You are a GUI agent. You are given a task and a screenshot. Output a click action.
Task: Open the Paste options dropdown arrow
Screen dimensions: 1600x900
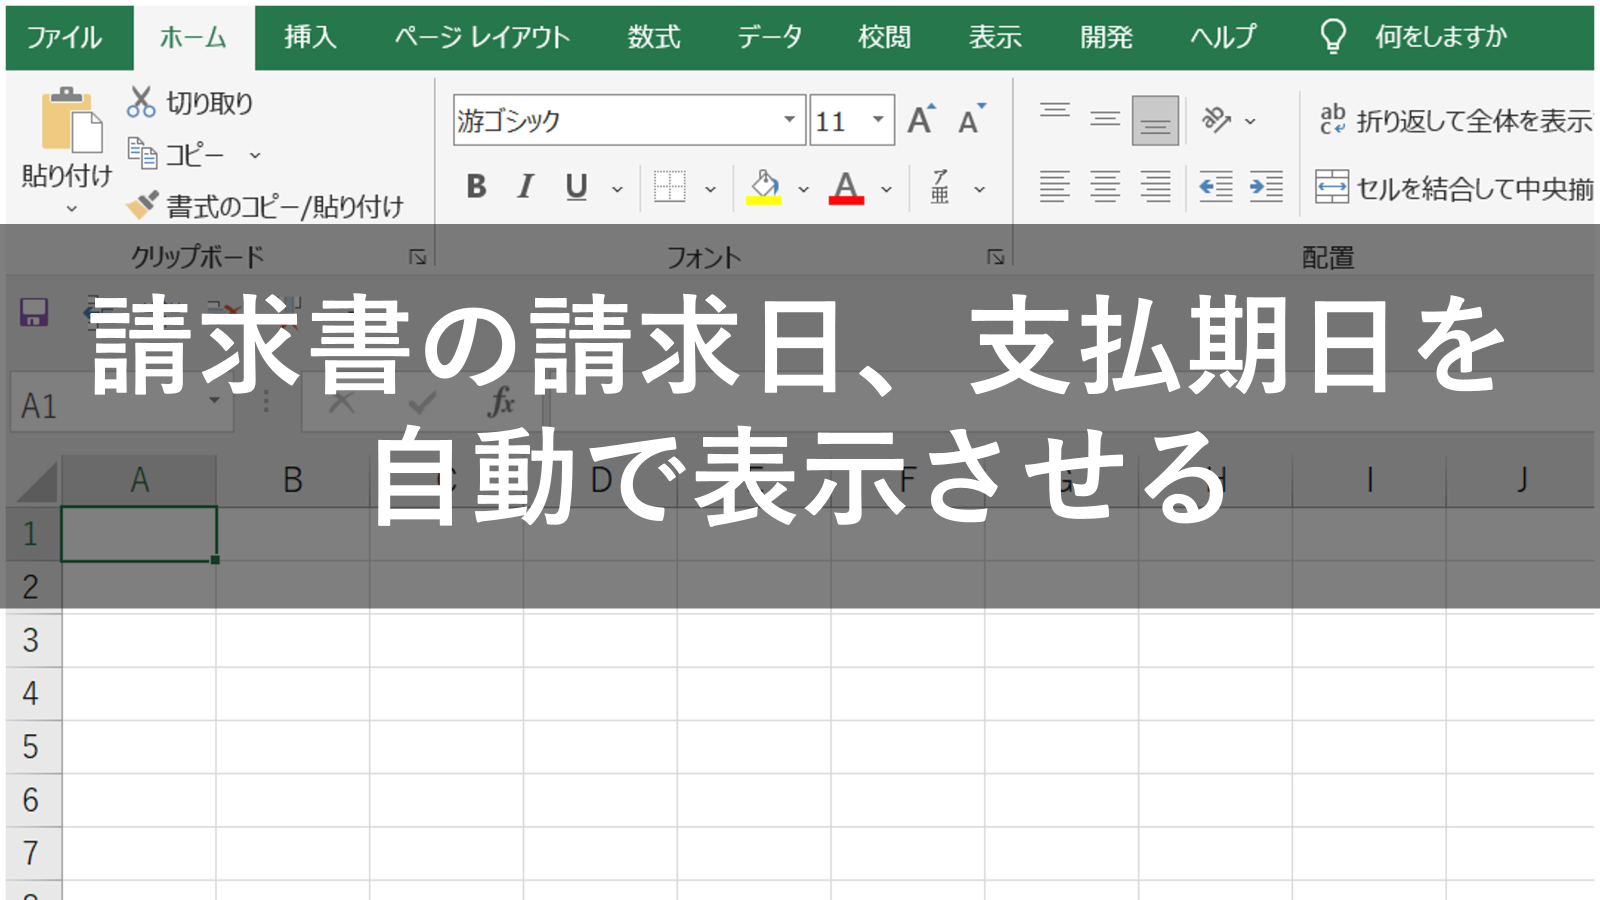point(71,208)
